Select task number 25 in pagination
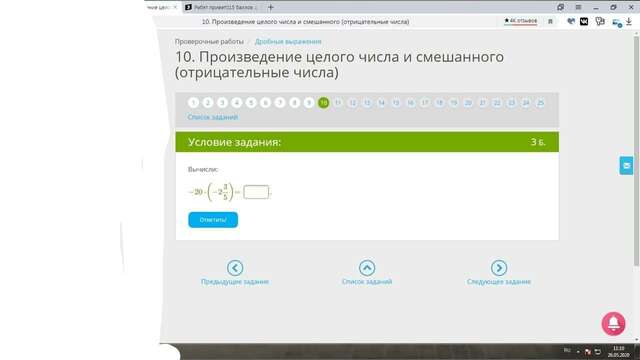640x360 pixels. 540,103
